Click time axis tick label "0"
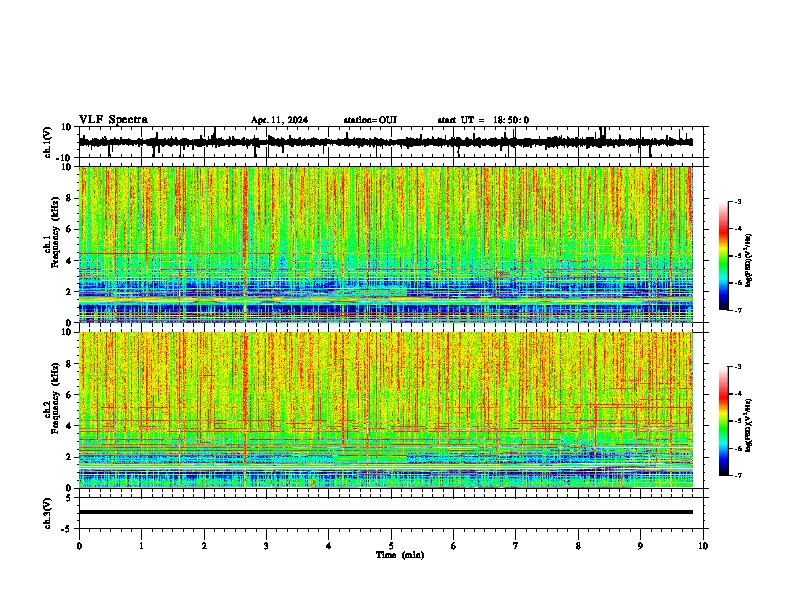The image size is (792, 612). (x=79, y=546)
